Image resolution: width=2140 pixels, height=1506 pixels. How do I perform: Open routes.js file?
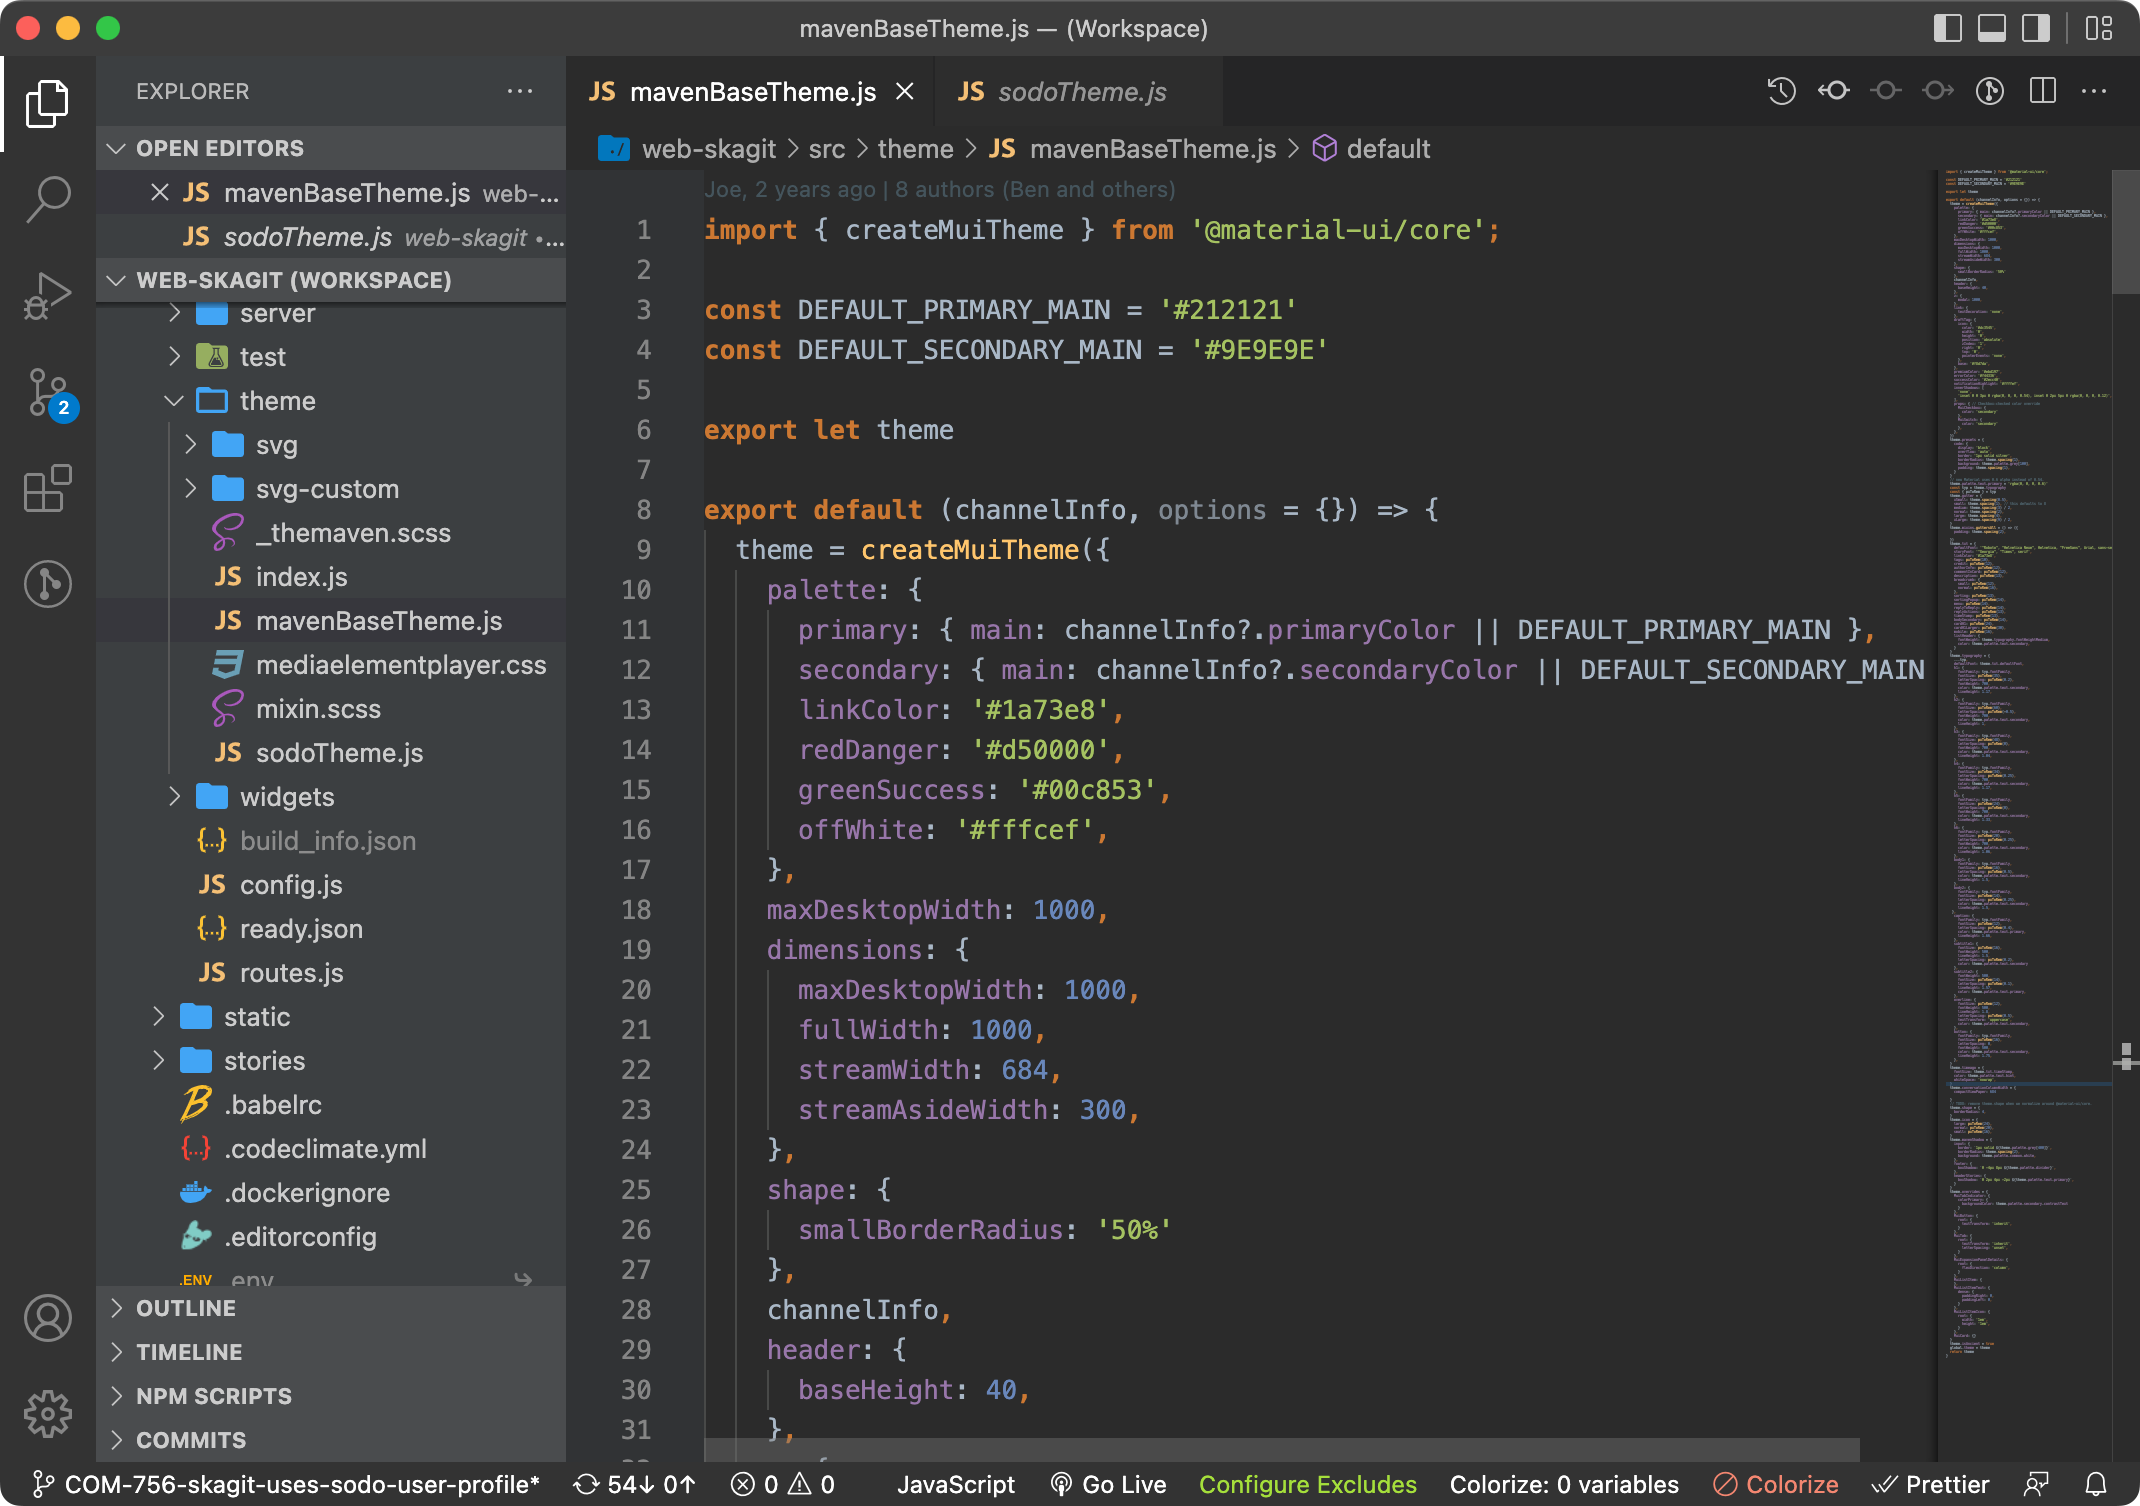pyautogui.click(x=331, y=973)
